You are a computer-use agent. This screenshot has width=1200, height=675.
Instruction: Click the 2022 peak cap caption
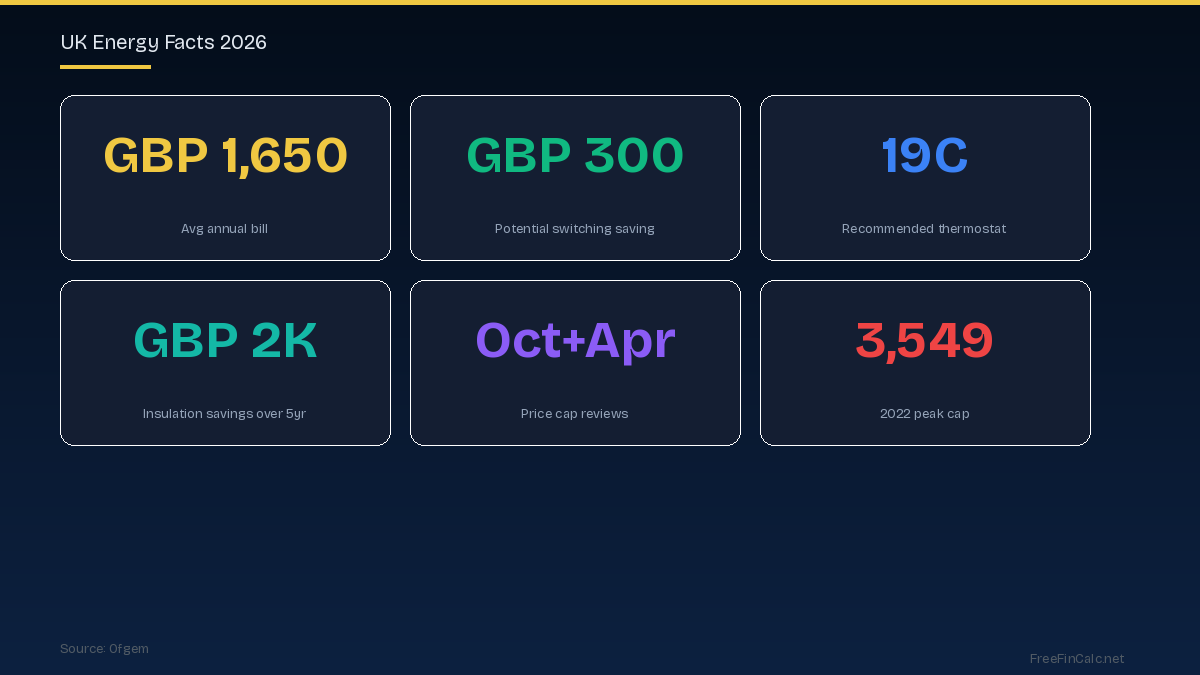924,414
